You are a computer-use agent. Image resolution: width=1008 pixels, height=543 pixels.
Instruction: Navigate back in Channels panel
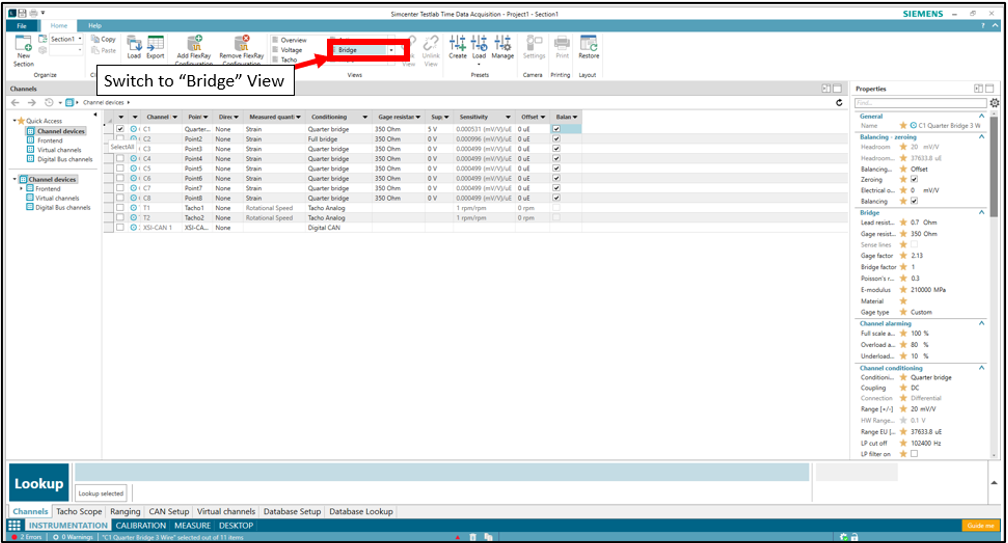pos(15,102)
